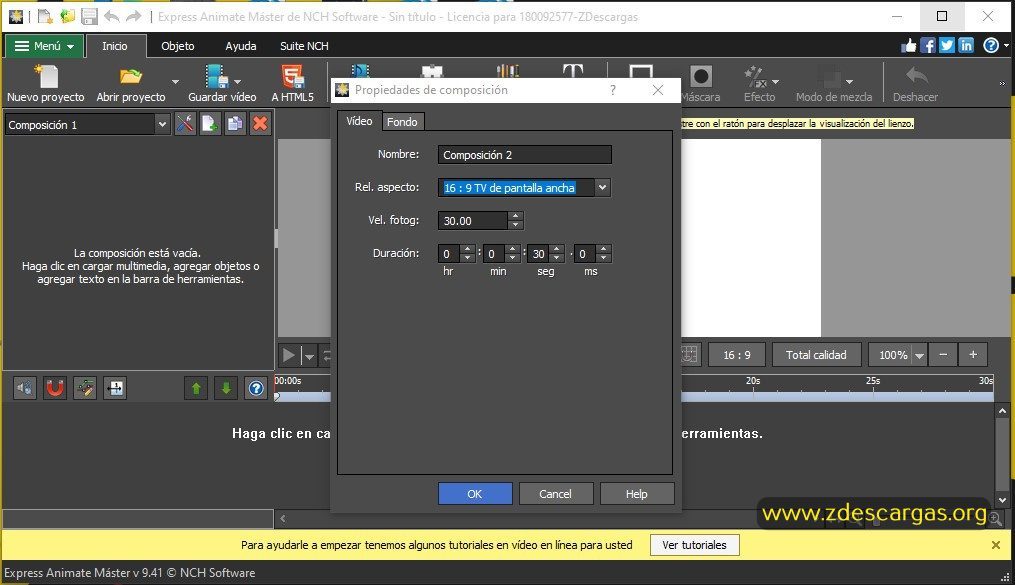Increase the Vel. fotog frame rate stepper
Screen dimensions: 1015x585
point(515,216)
